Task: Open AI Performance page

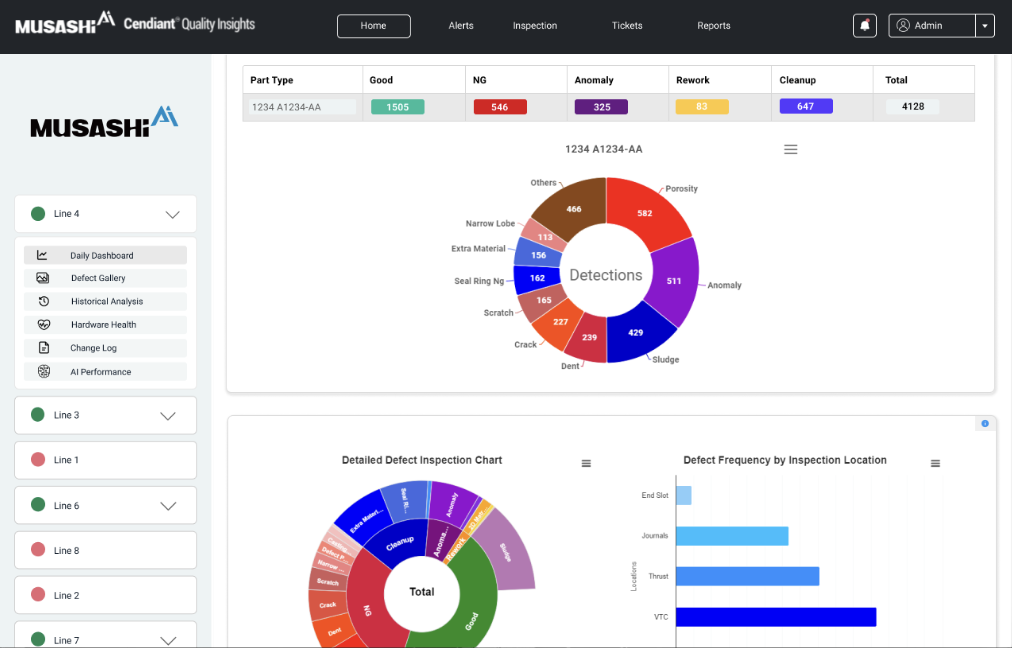Action: click(105, 372)
